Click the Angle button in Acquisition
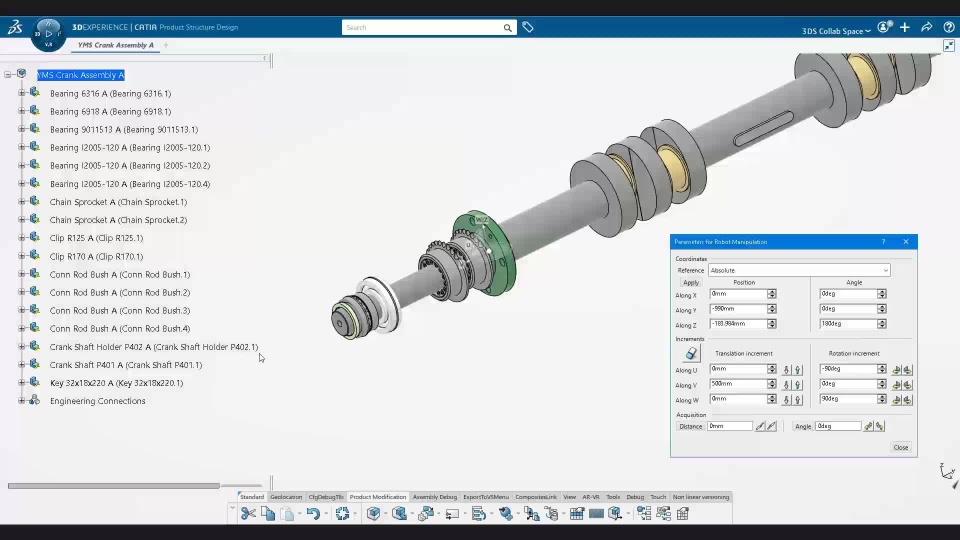This screenshot has width=960, height=540. [x=803, y=426]
